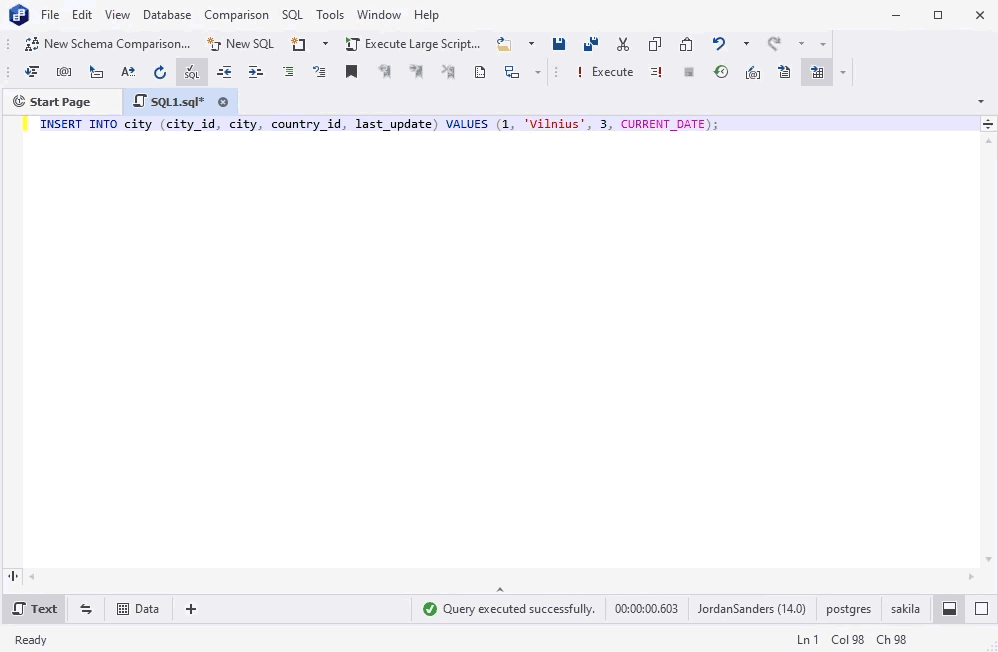Click the Copy toolbar icon
The height and width of the screenshot is (652, 998).
pos(655,44)
